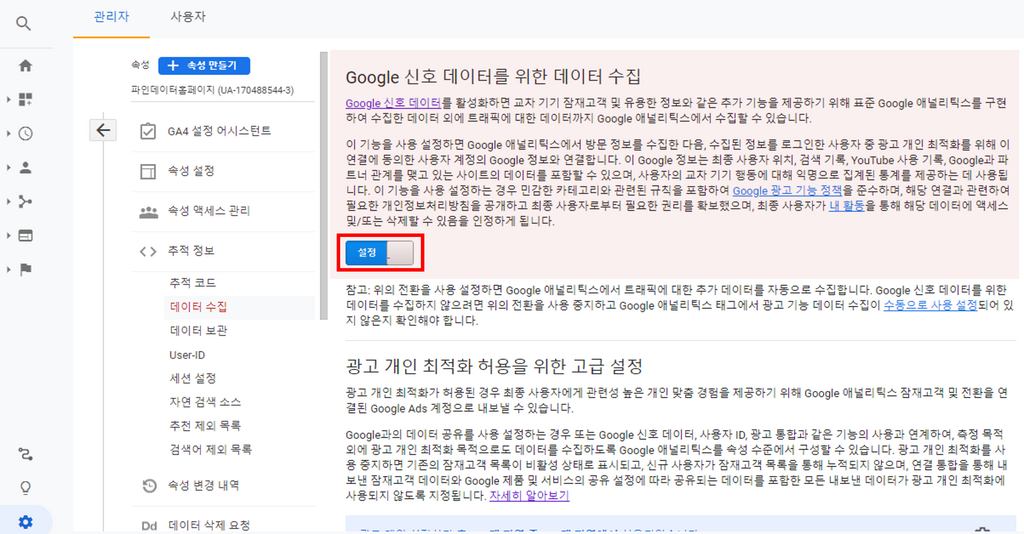Expand Realtime section arrow
This screenshot has width=1024, height=534.
coord(8,134)
